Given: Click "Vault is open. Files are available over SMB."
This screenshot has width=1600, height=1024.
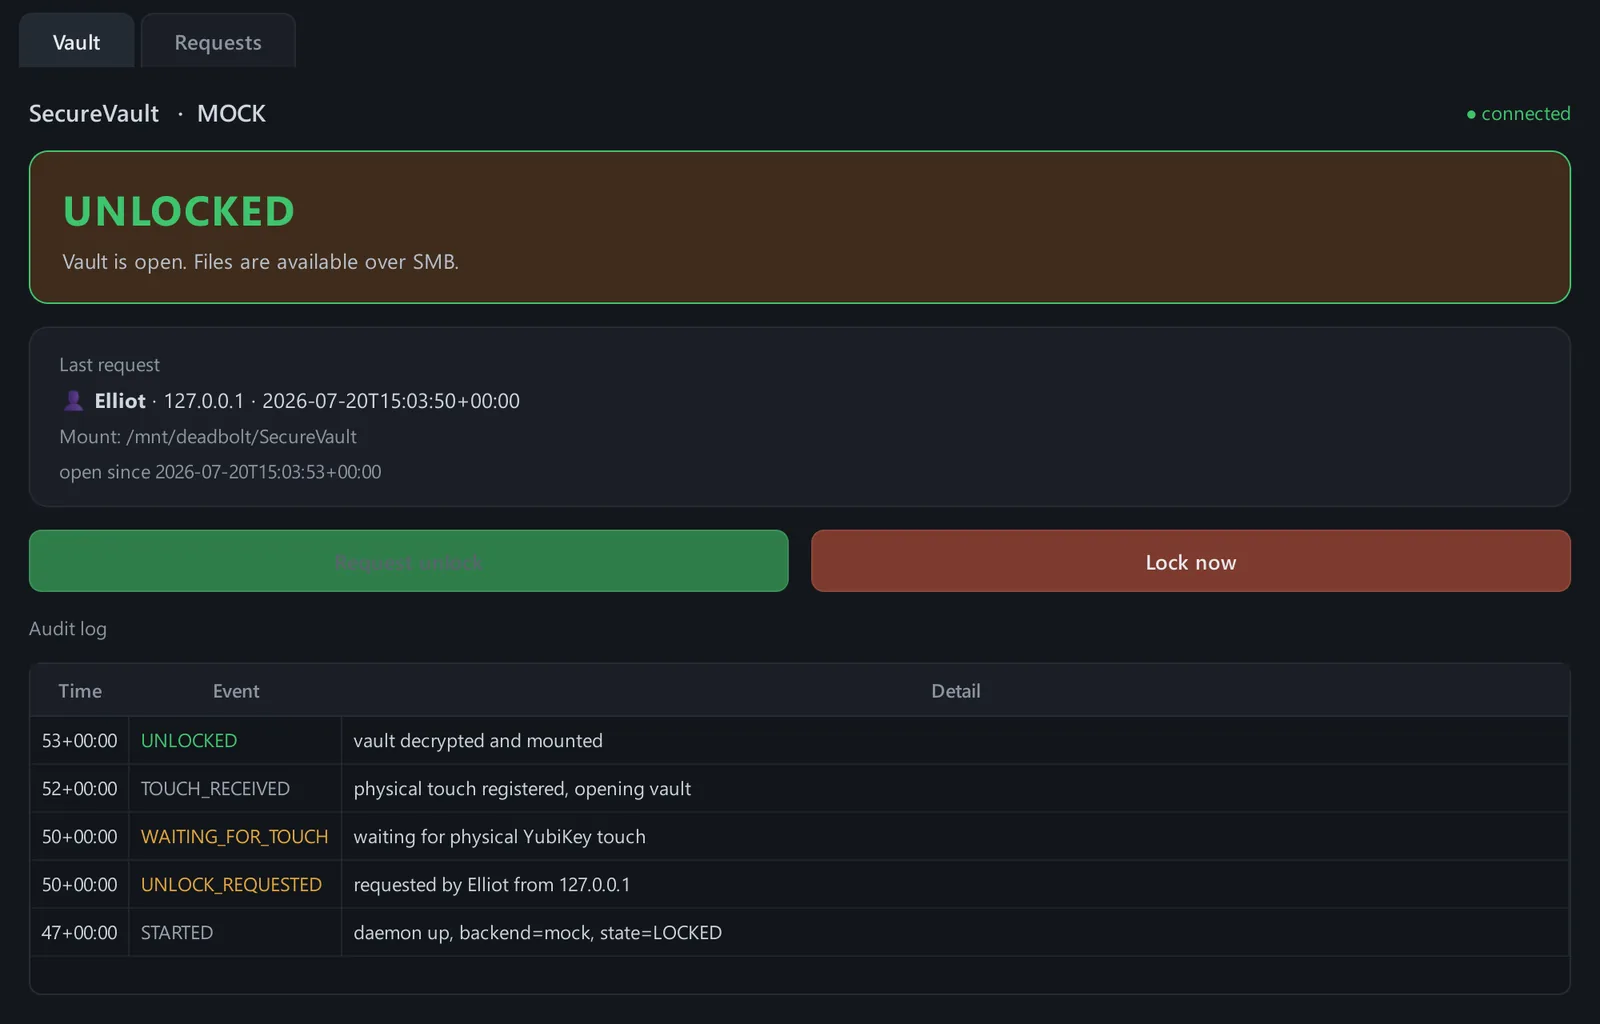Looking at the screenshot, I should tap(260, 262).
